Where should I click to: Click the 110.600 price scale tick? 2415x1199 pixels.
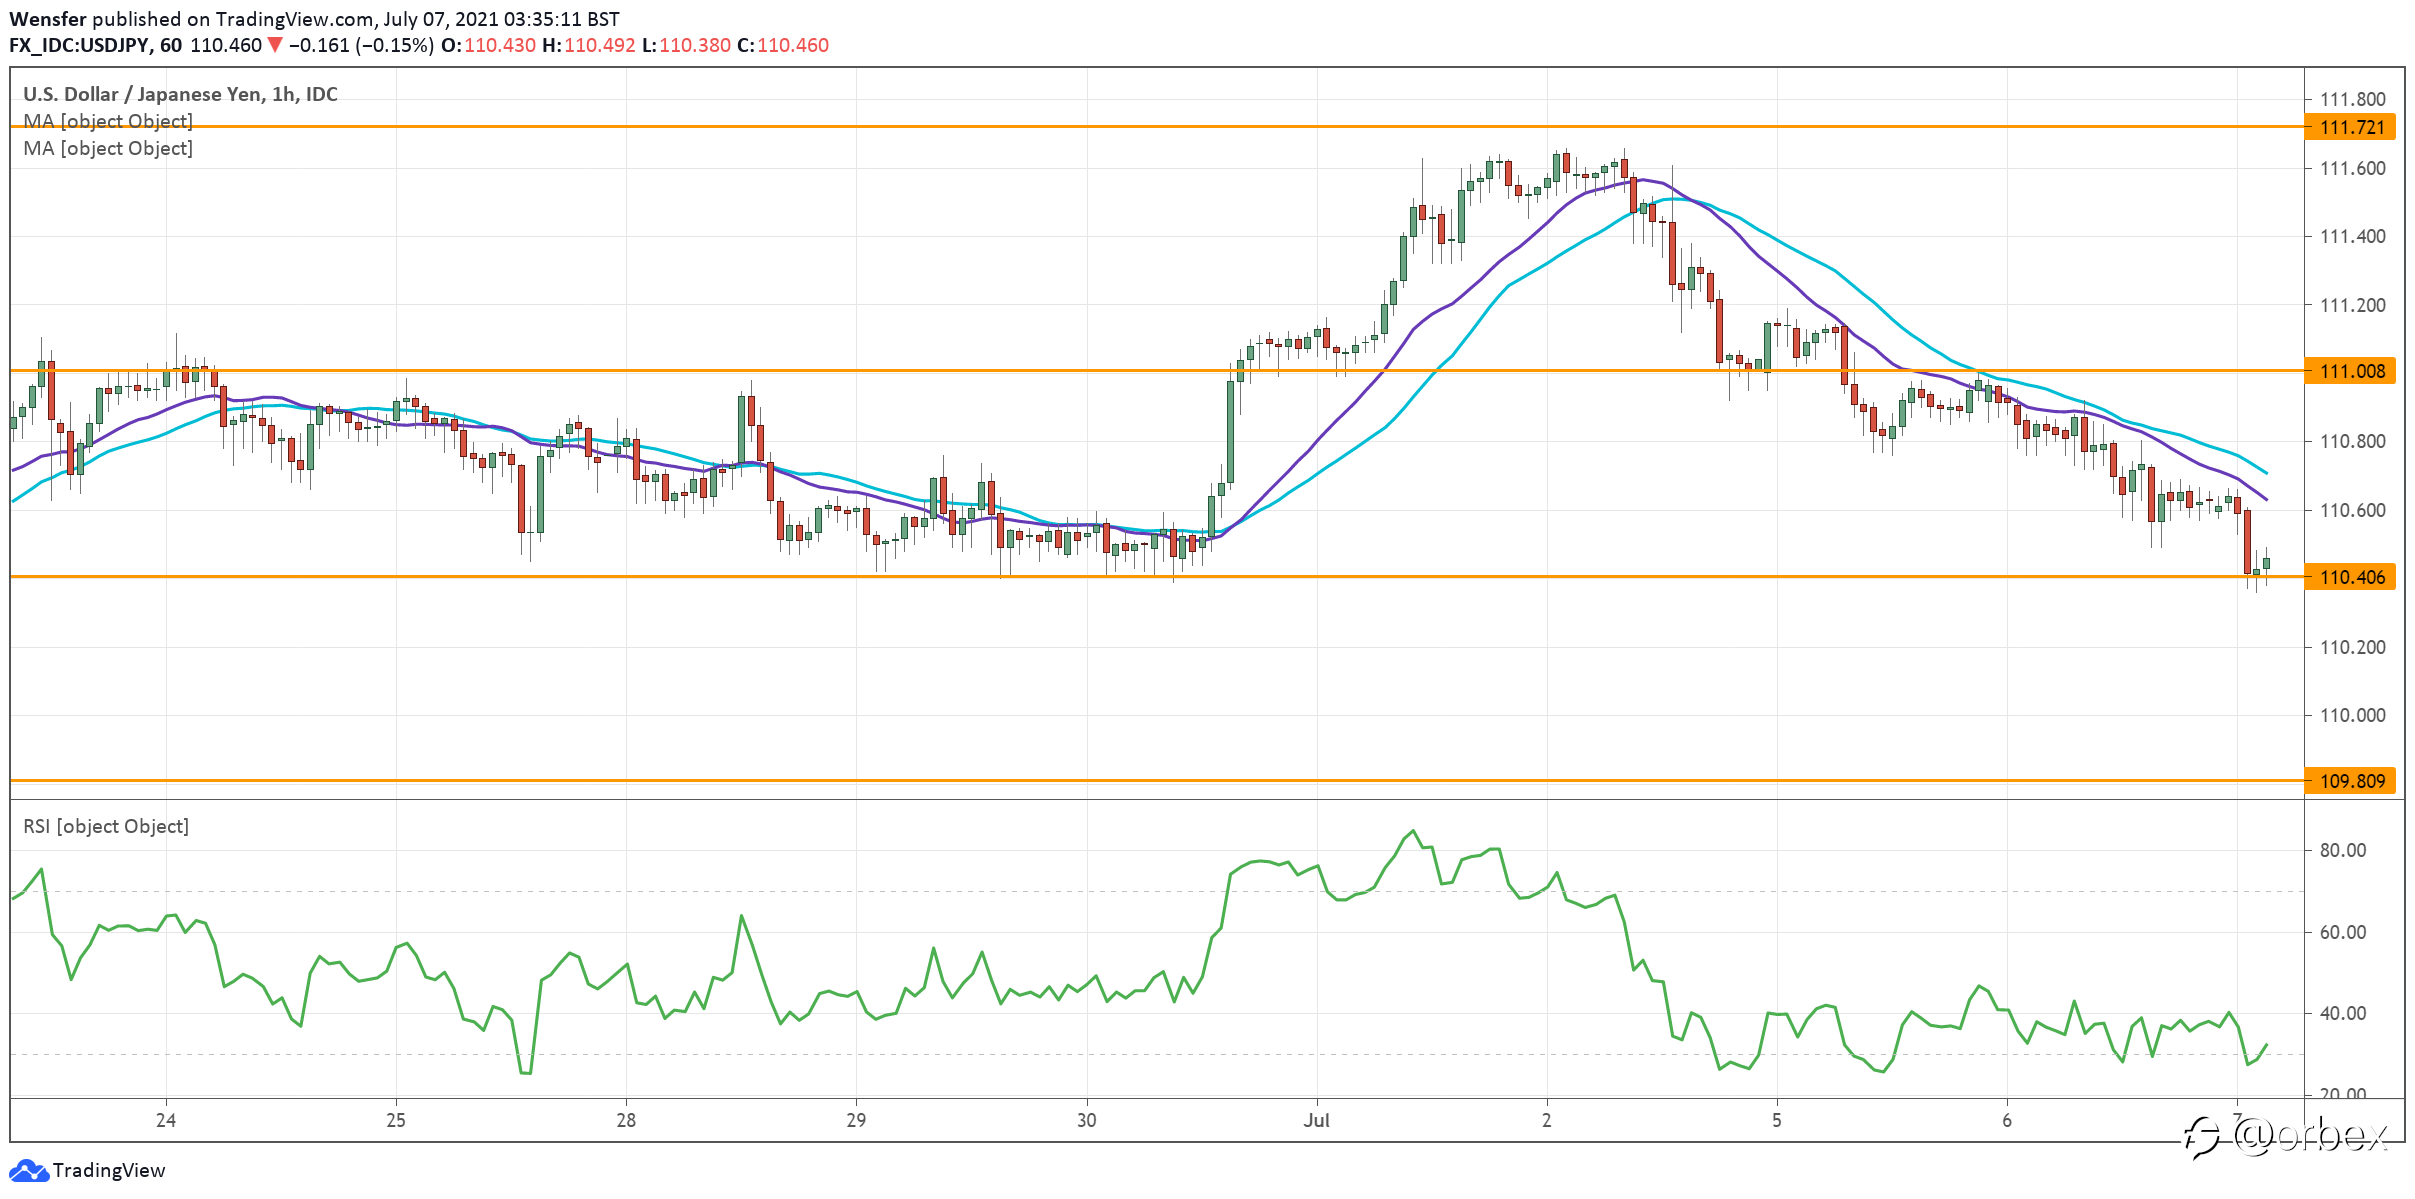(2352, 510)
